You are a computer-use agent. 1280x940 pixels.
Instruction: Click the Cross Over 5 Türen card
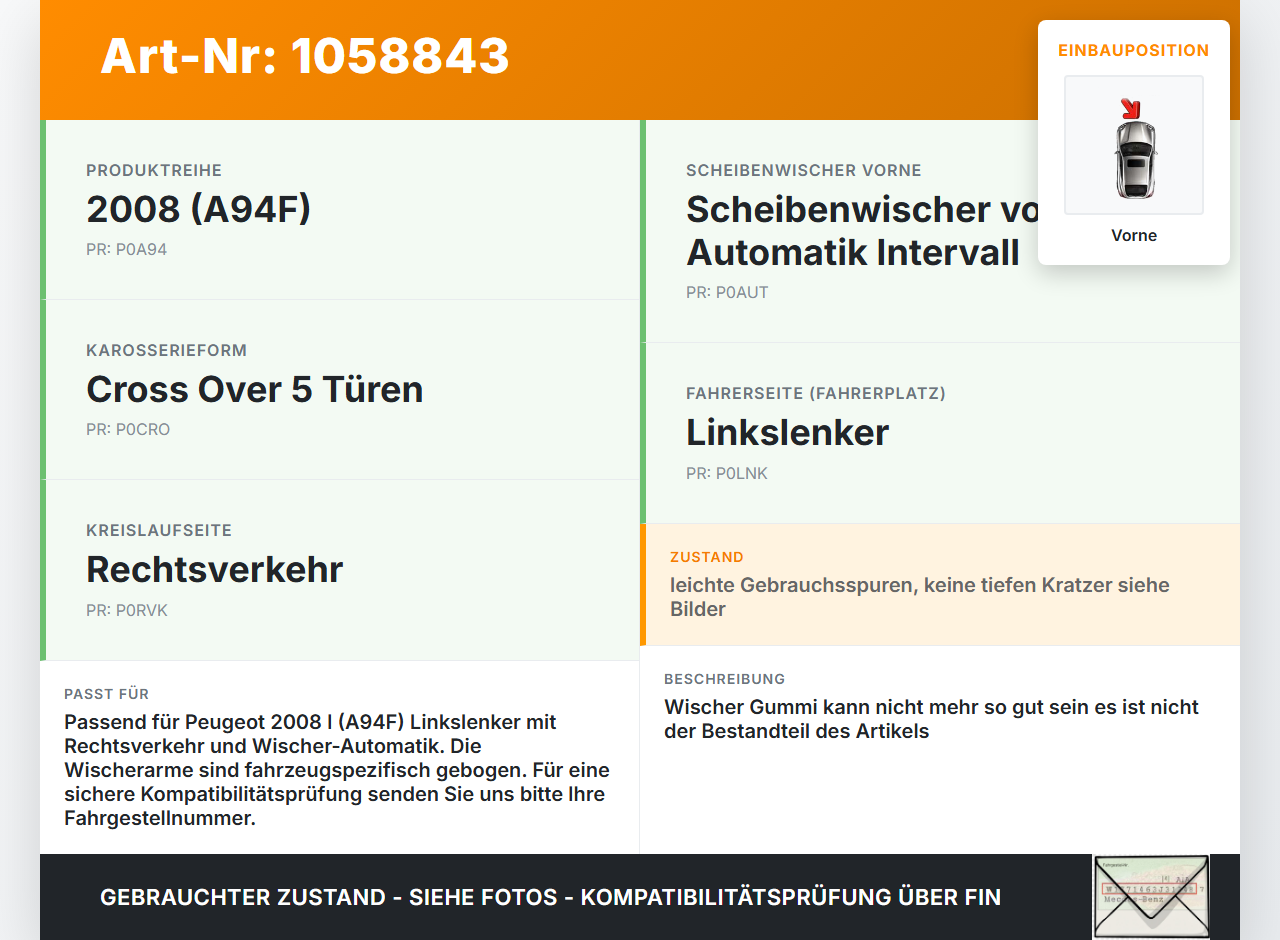tap(340, 390)
